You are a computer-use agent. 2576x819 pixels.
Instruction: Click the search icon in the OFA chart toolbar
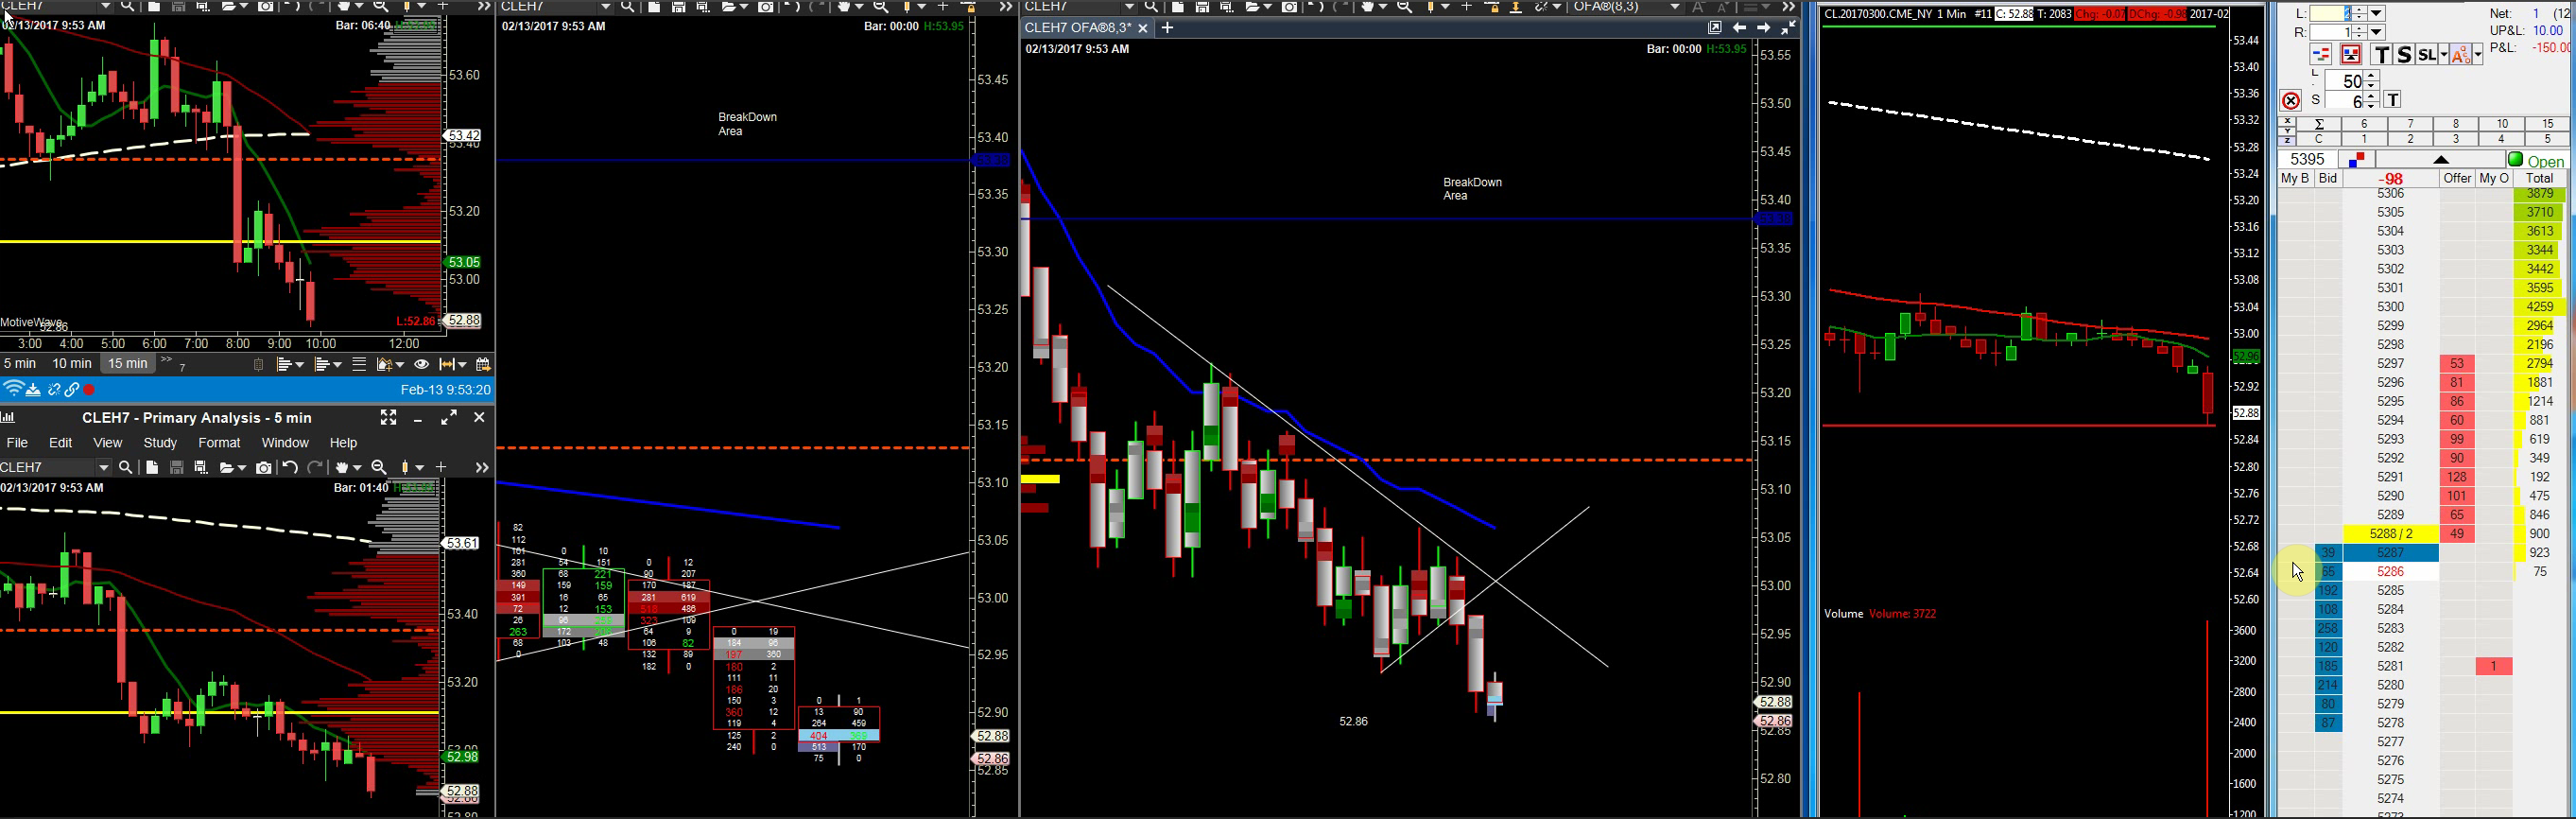click(x=1151, y=7)
